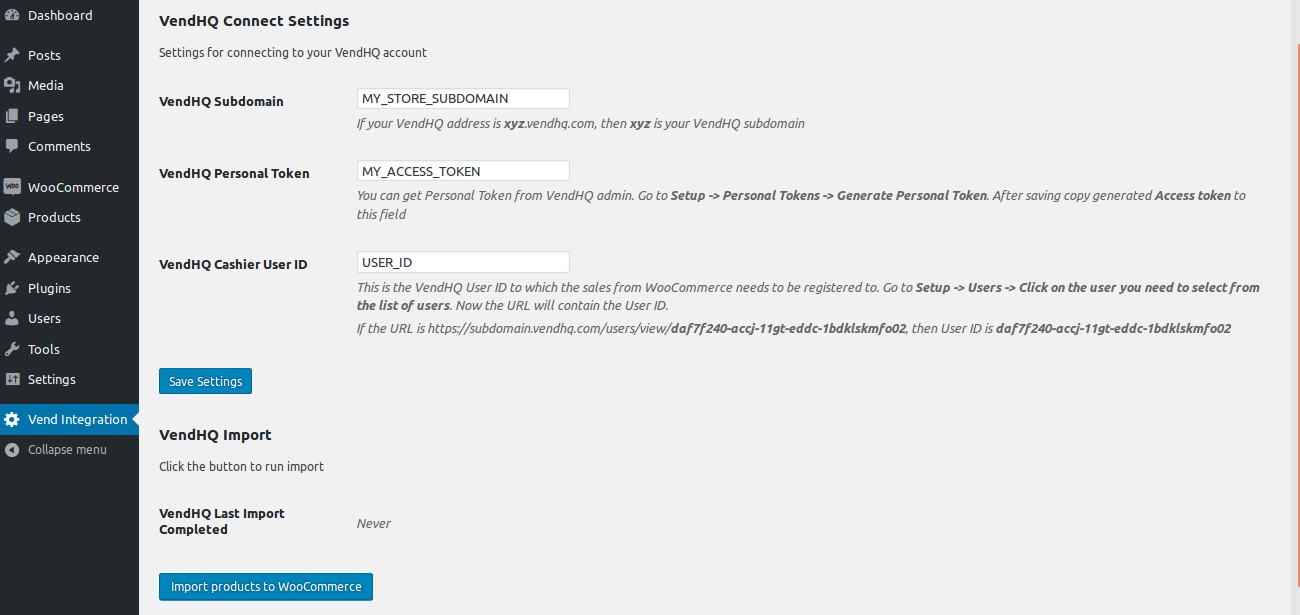
Task: Click the Posts pushpin icon
Action: [12, 55]
